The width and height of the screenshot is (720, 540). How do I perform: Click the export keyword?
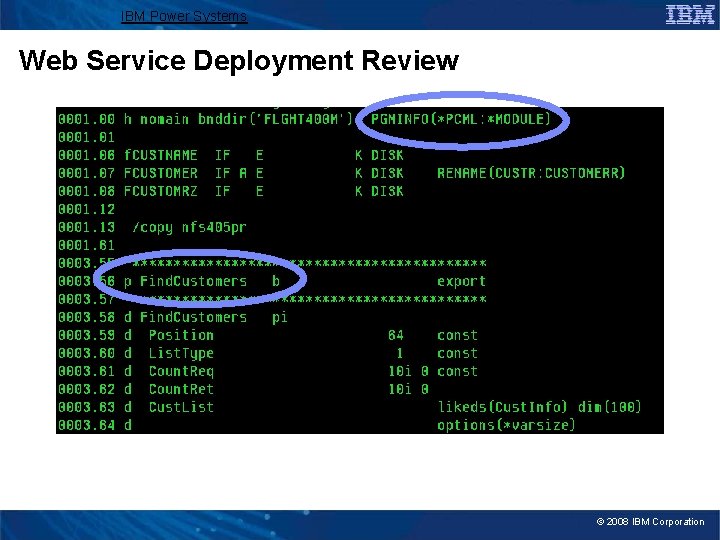[x=461, y=281]
